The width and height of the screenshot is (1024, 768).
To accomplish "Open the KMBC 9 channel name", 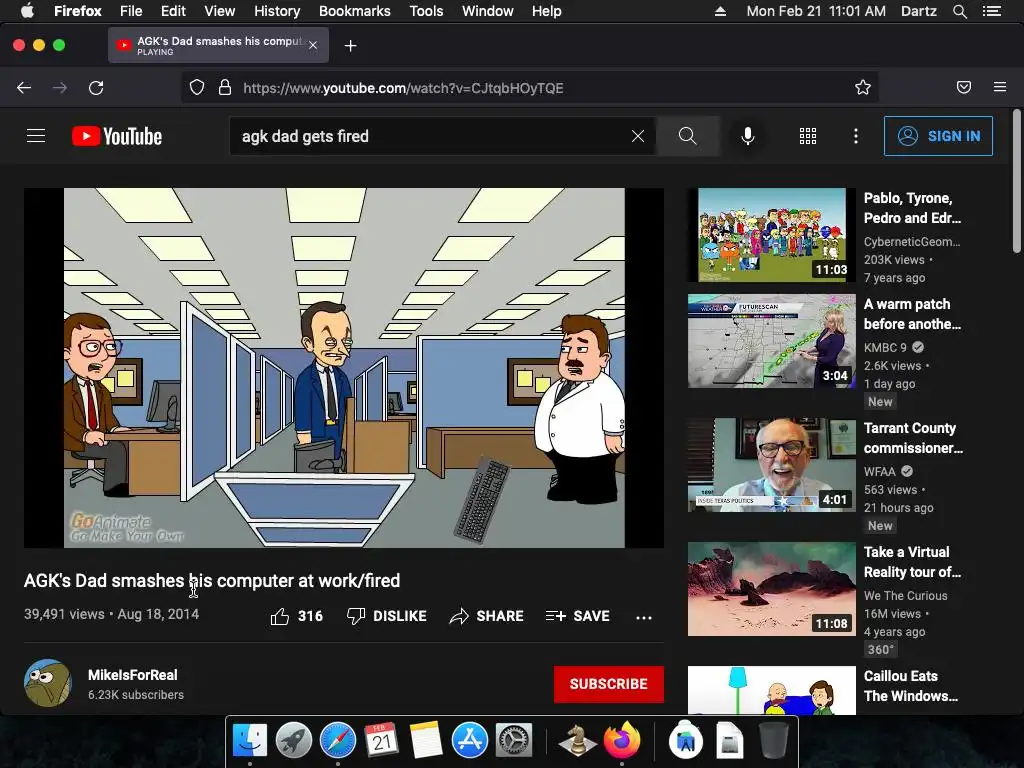I will (x=885, y=347).
